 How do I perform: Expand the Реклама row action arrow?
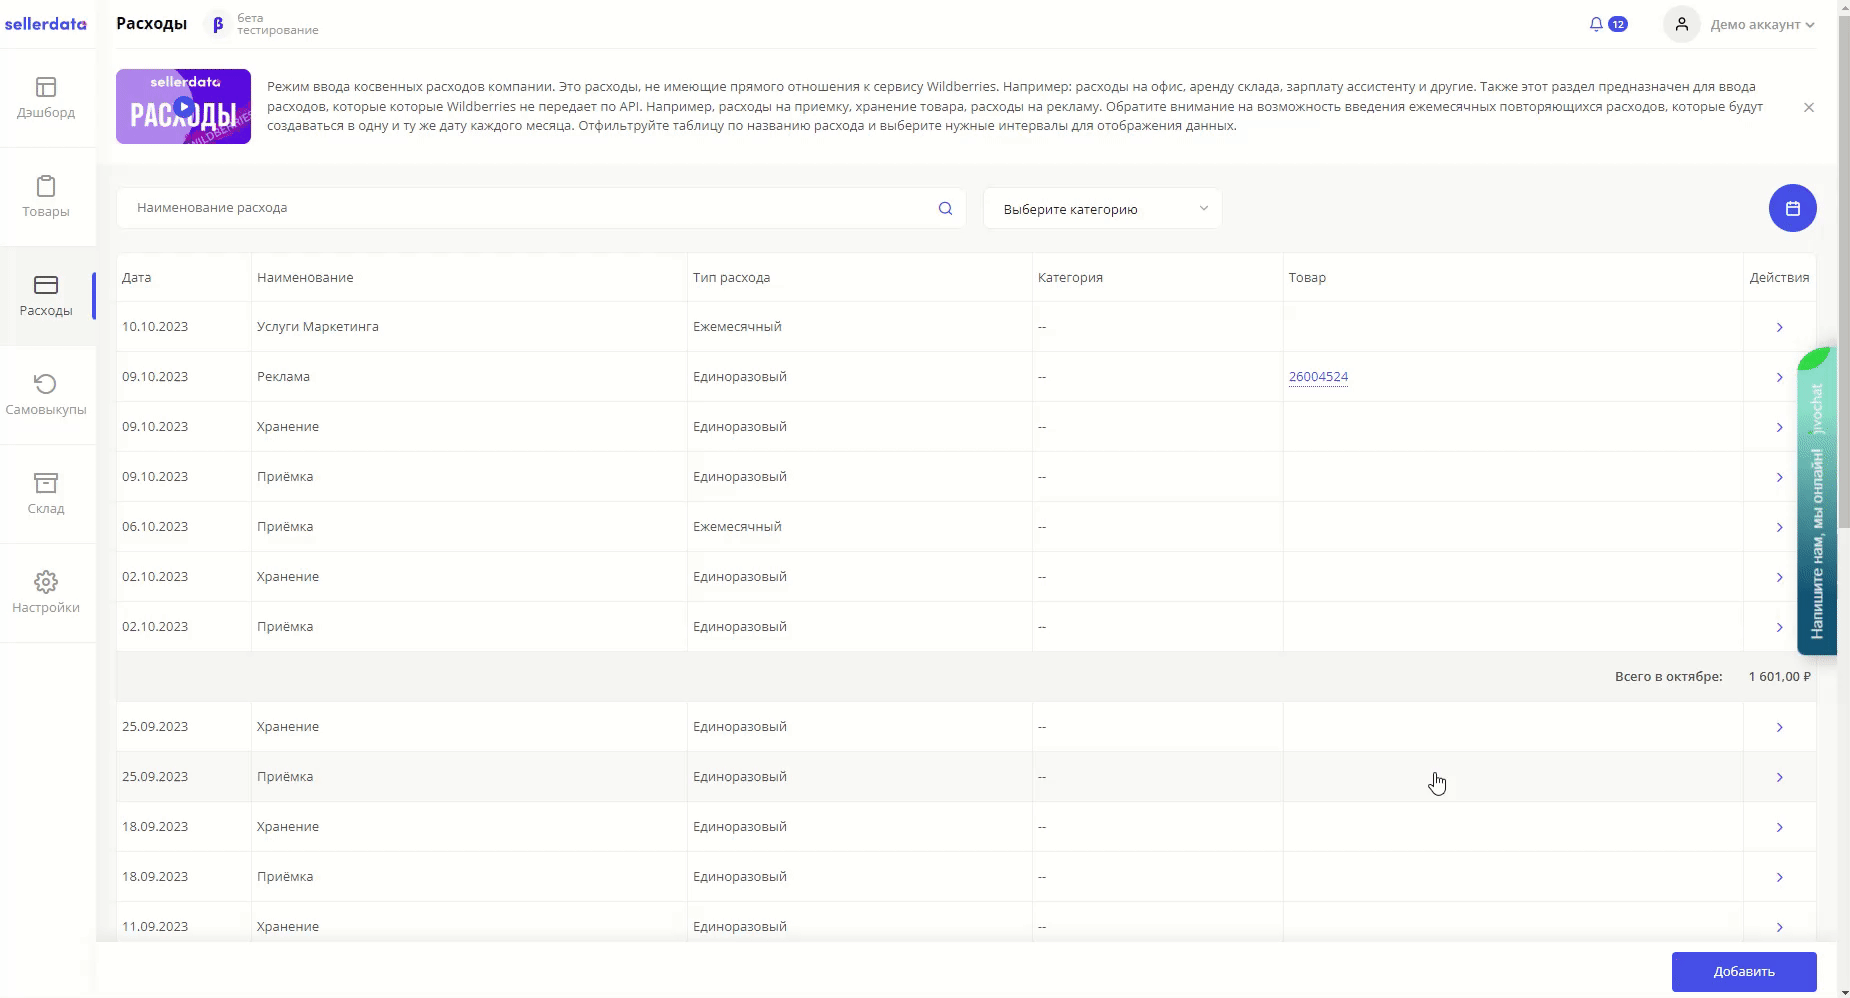tap(1779, 377)
